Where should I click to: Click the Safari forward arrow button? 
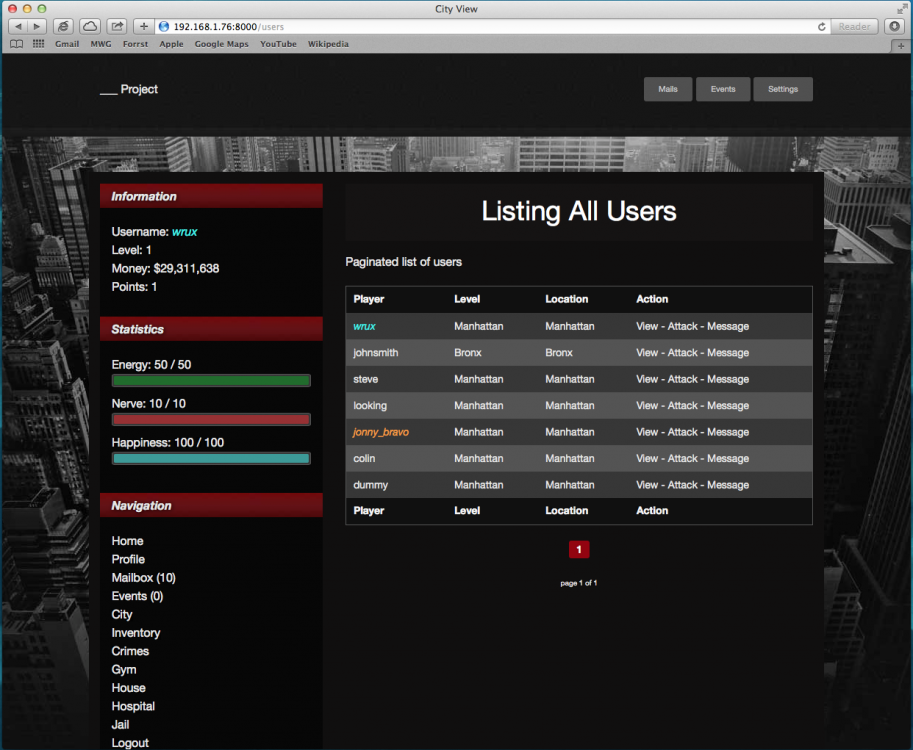pyautogui.click(x=37, y=26)
